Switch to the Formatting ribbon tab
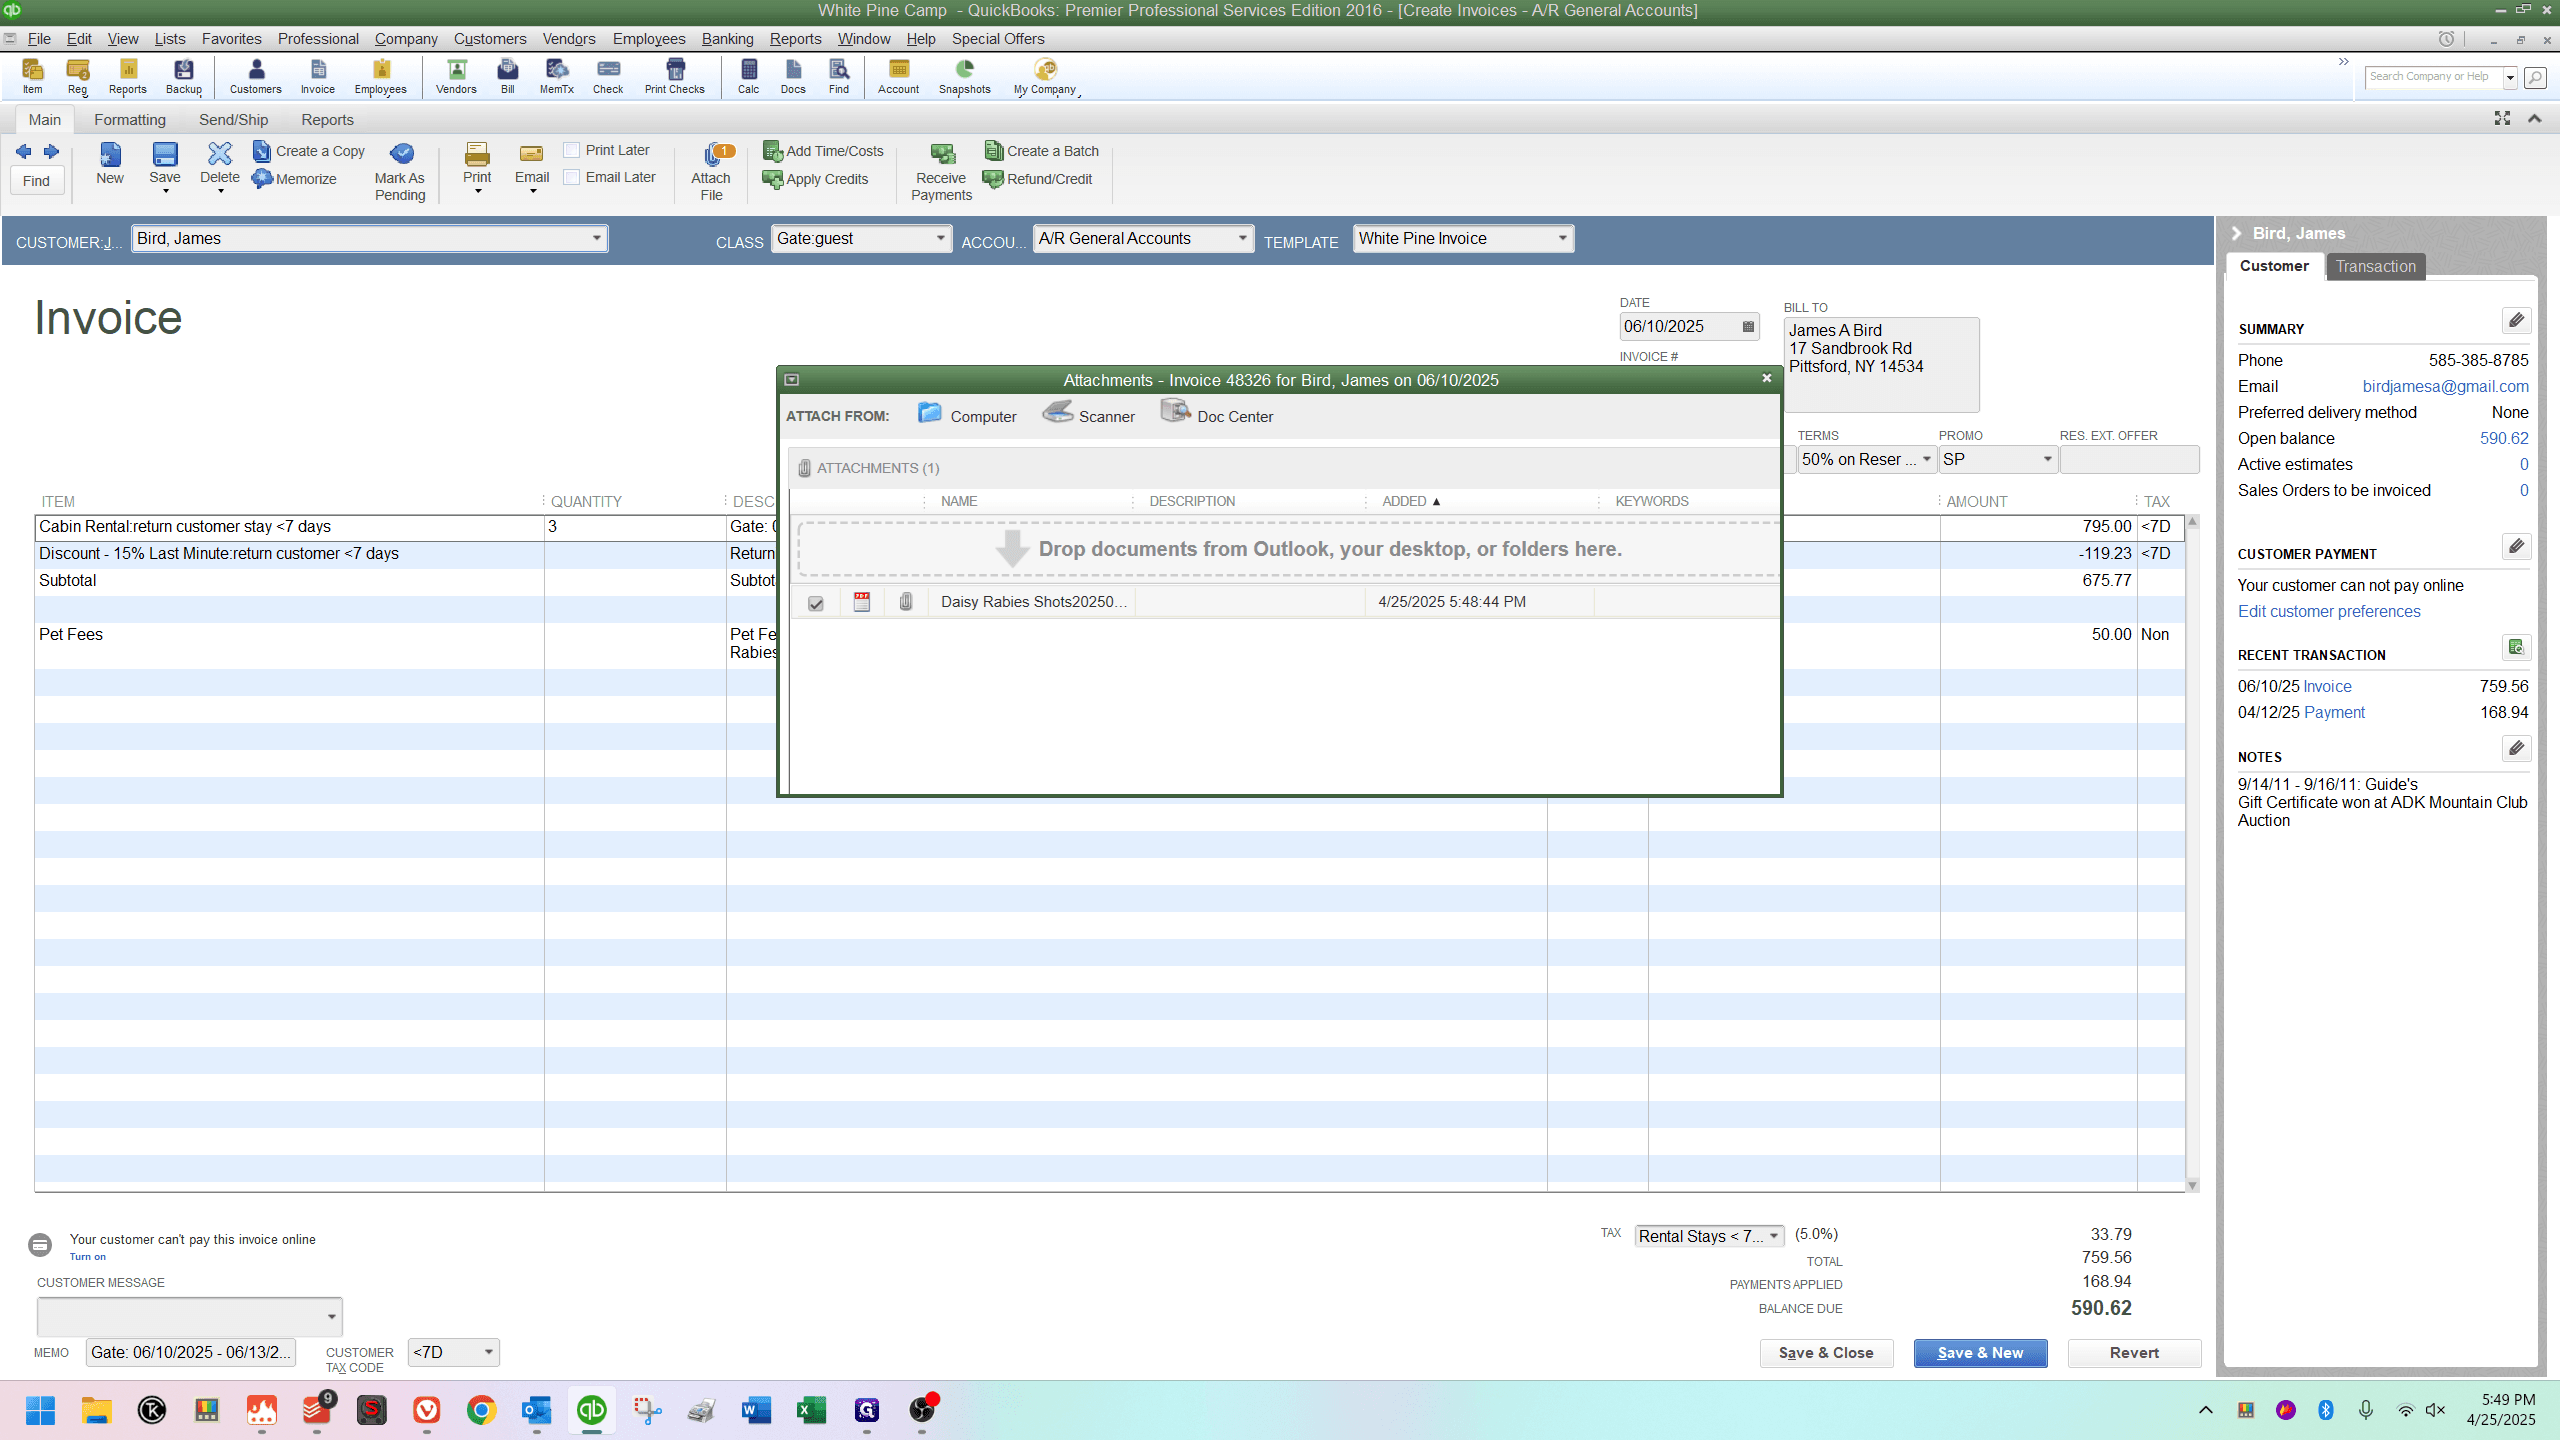Image resolution: width=2560 pixels, height=1440 pixels. pyautogui.click(x=130, y=120)
